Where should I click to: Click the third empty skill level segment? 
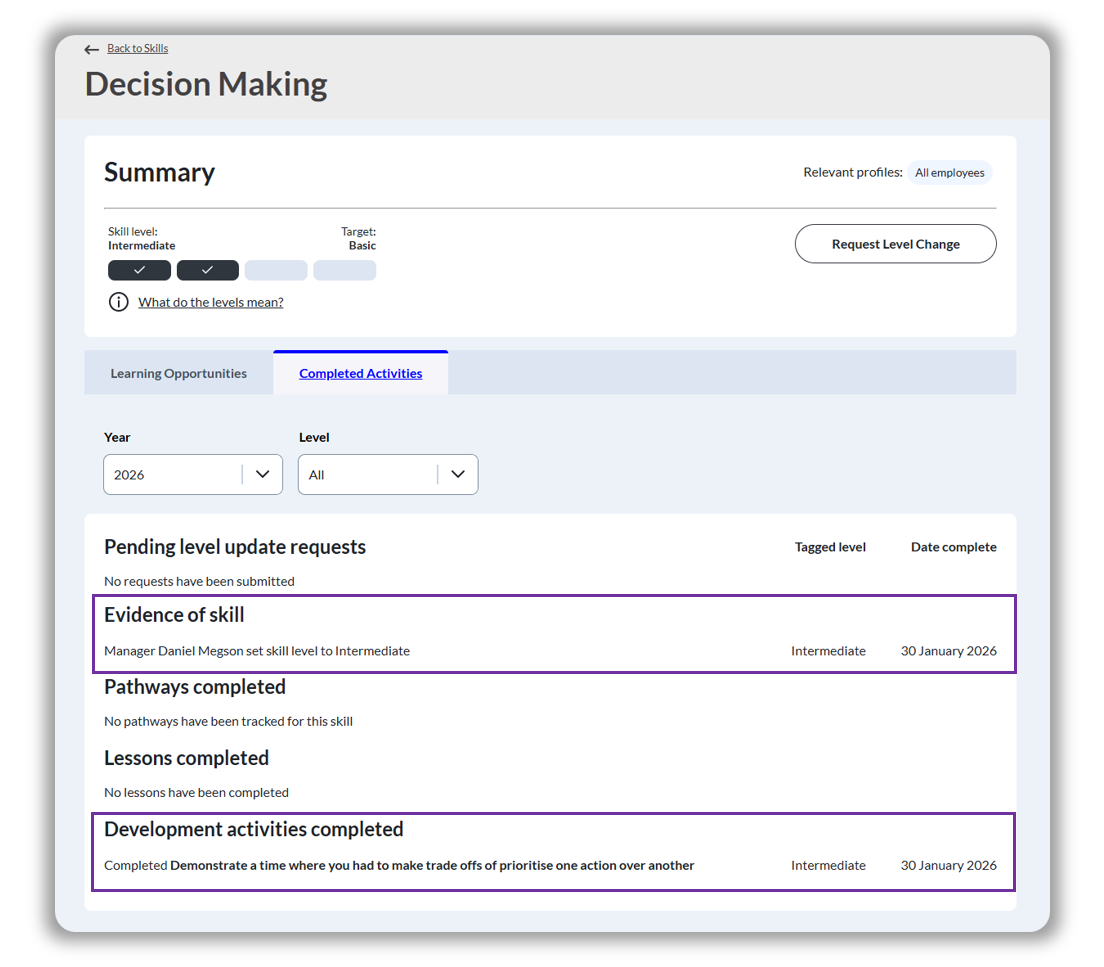click(276, 270)
